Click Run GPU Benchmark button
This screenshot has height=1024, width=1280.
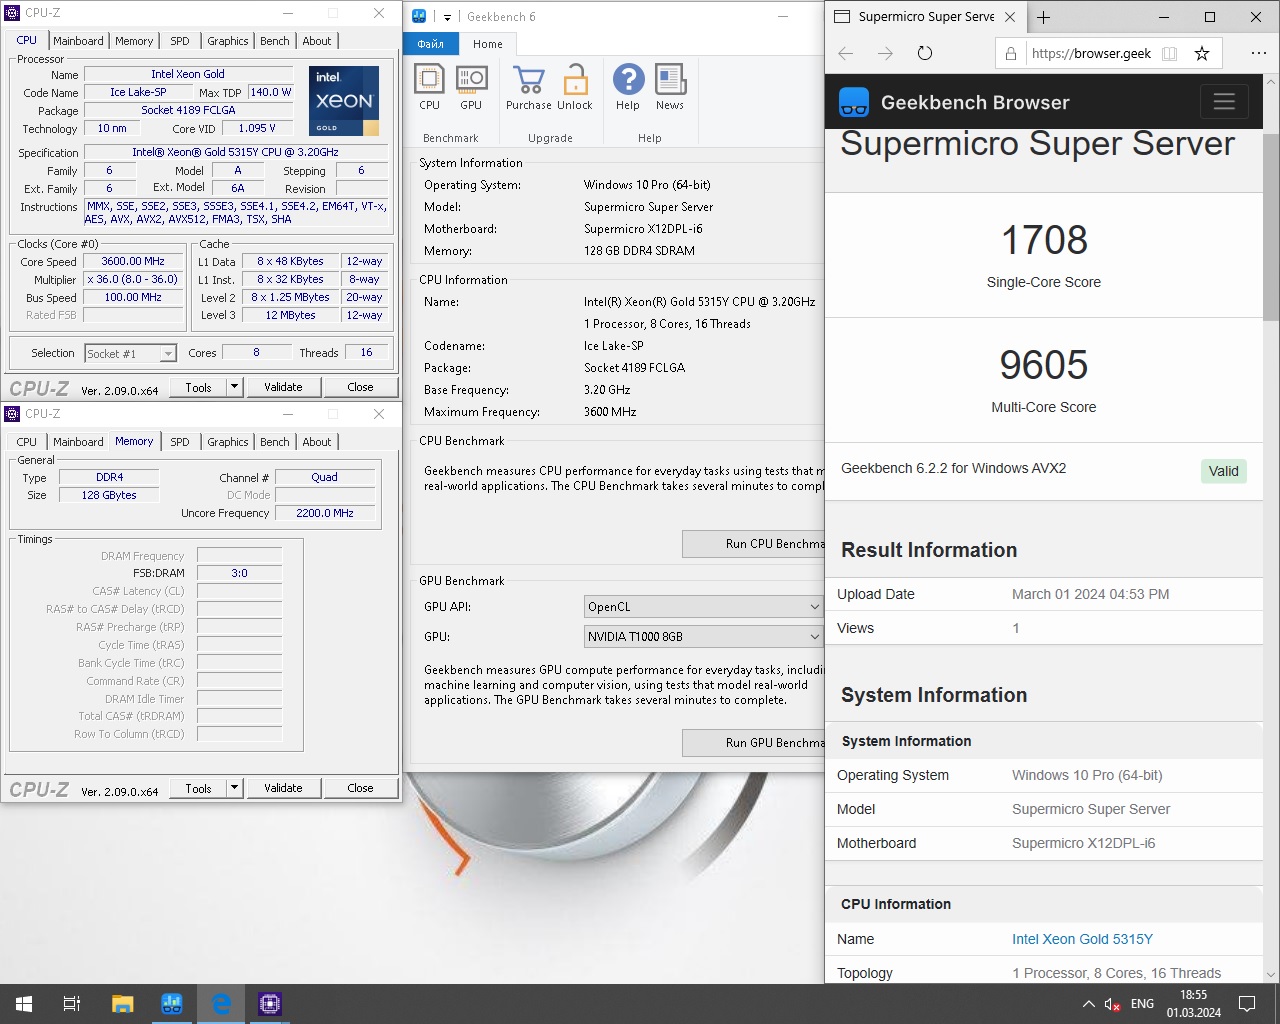tap(754, 743)
